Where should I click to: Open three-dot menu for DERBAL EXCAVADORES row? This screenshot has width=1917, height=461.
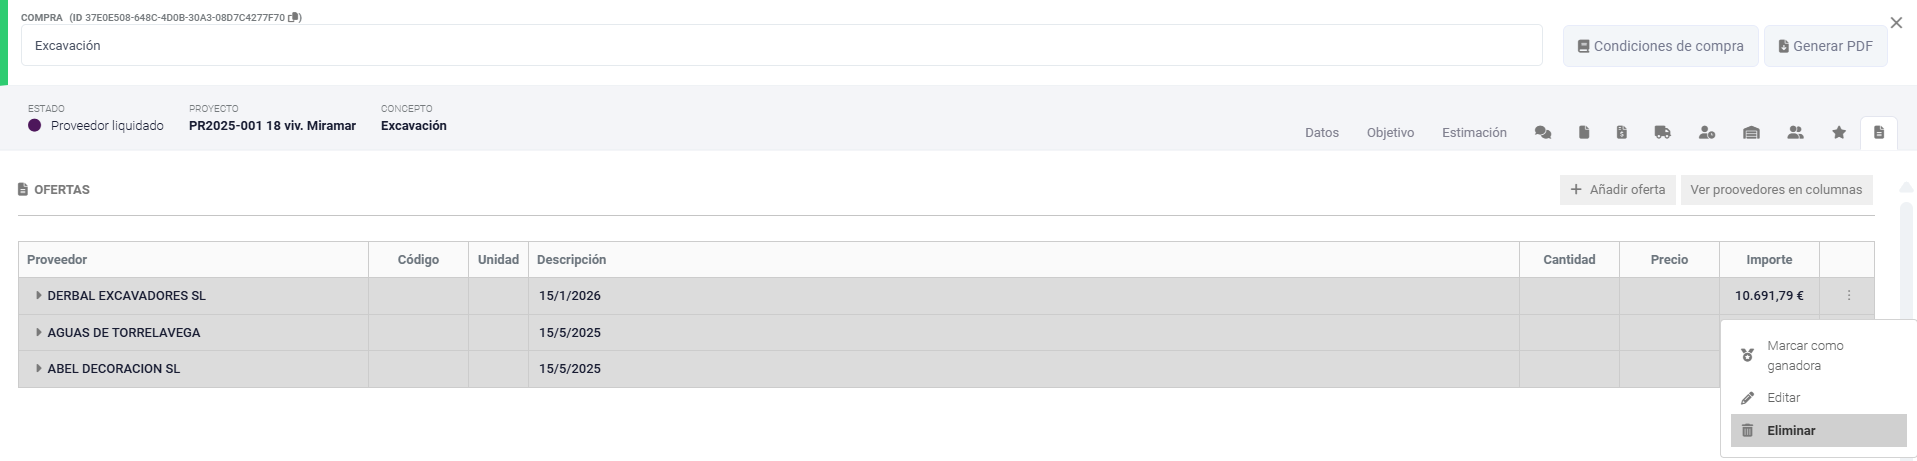(x=1848, y=295)
